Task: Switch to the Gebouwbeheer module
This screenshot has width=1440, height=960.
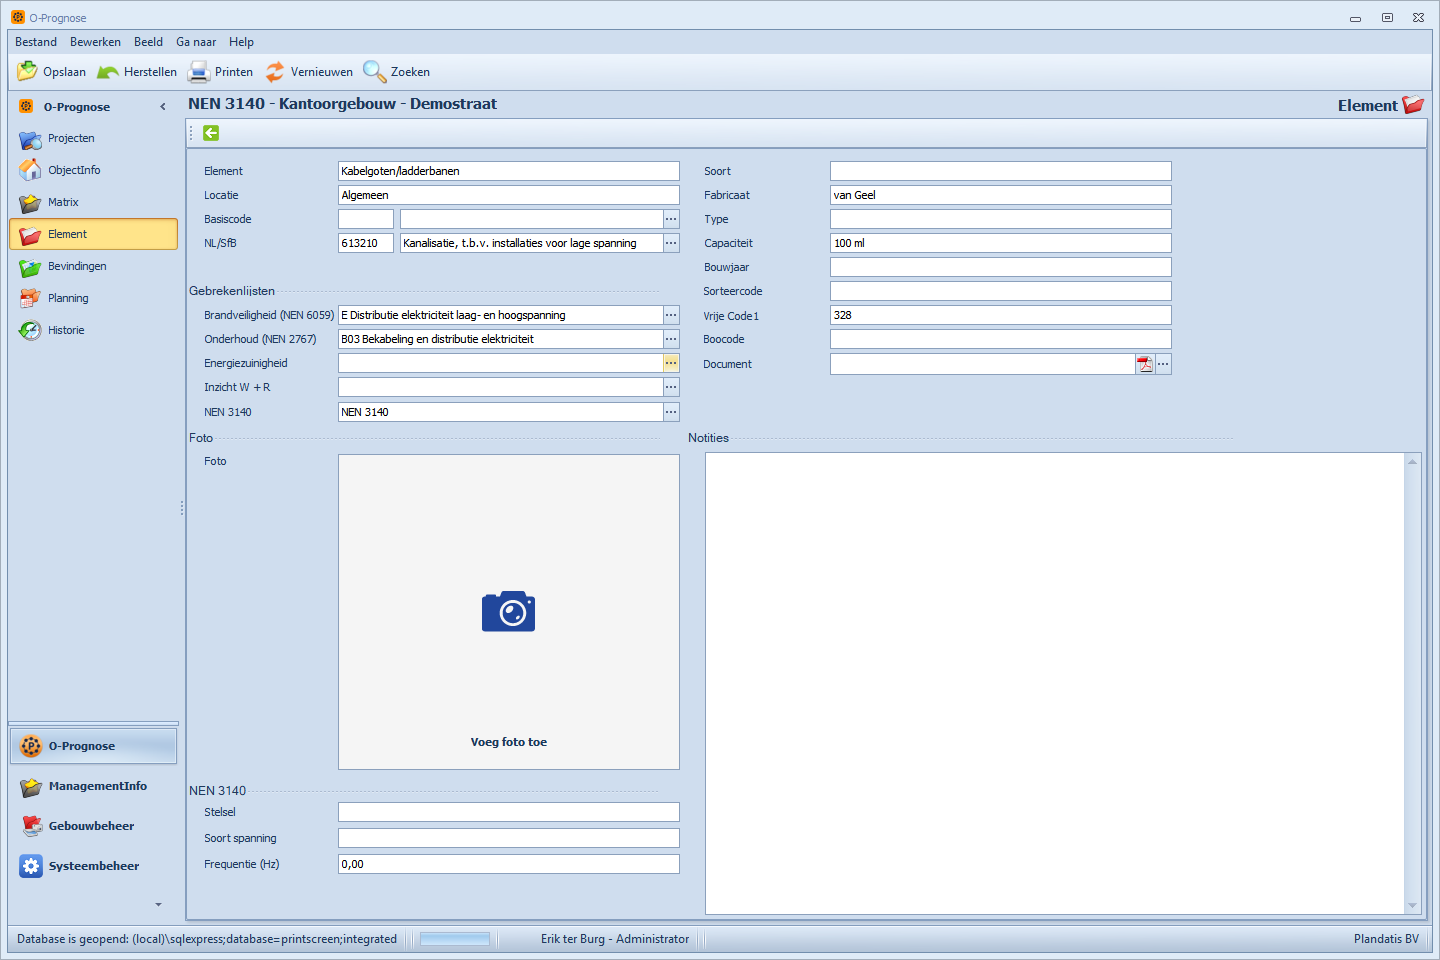Action: click(91, 826)
